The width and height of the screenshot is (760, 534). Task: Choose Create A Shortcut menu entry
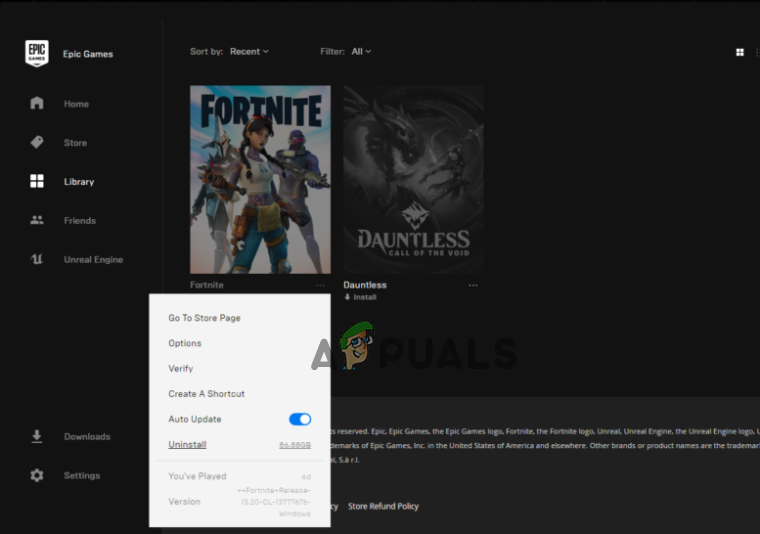coord(206,394)
